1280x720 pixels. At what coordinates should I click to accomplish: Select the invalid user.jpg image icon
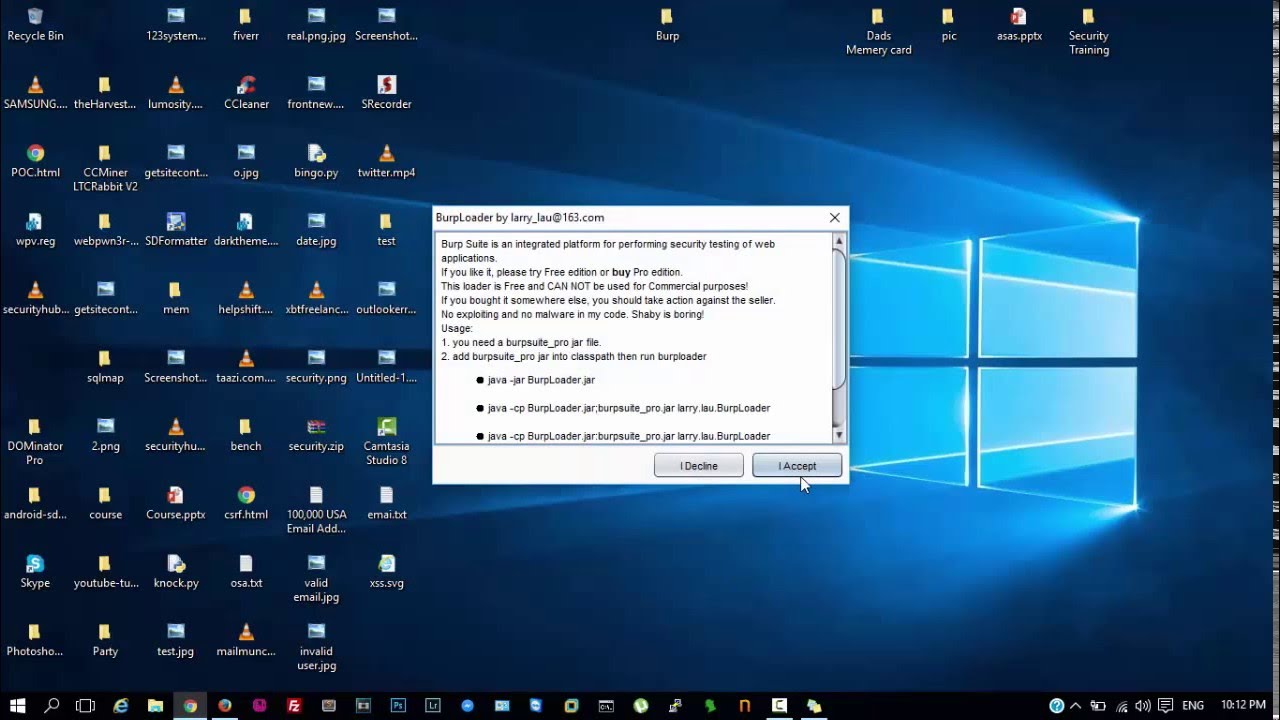(316, 647)
